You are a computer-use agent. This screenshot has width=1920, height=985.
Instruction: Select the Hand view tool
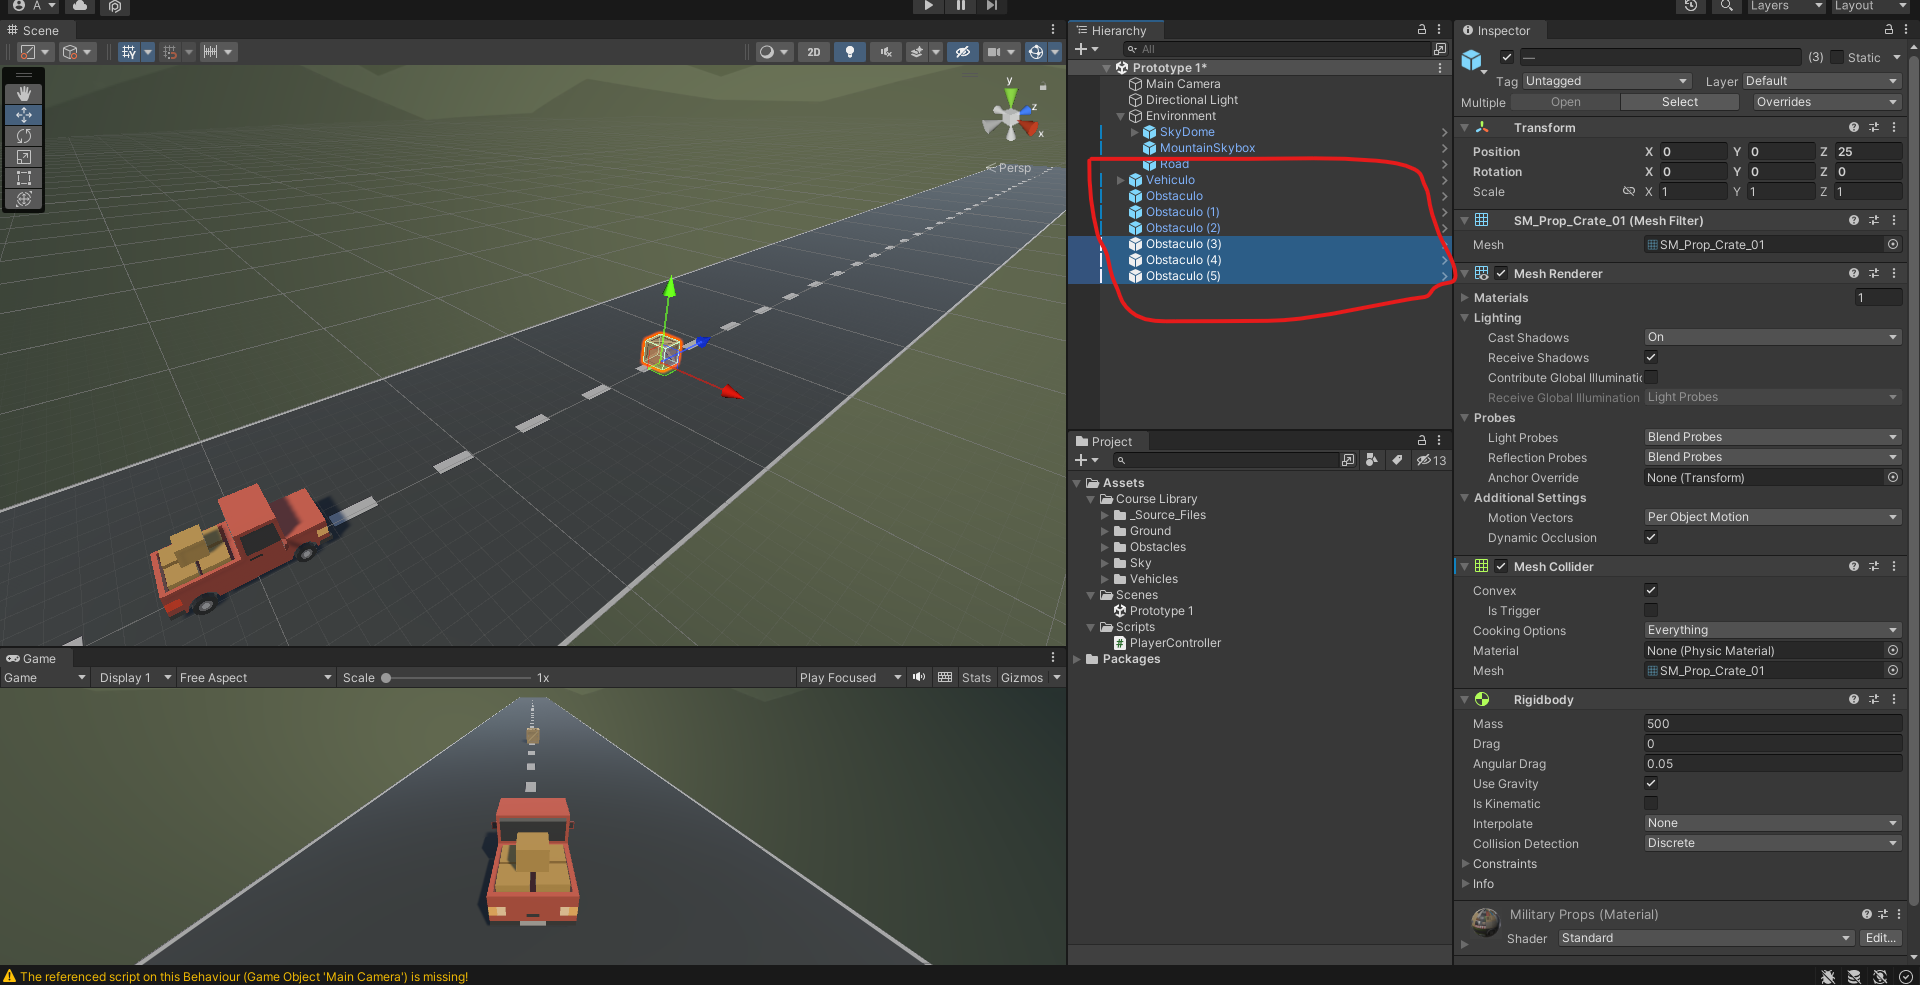click(x=24, y=94)
